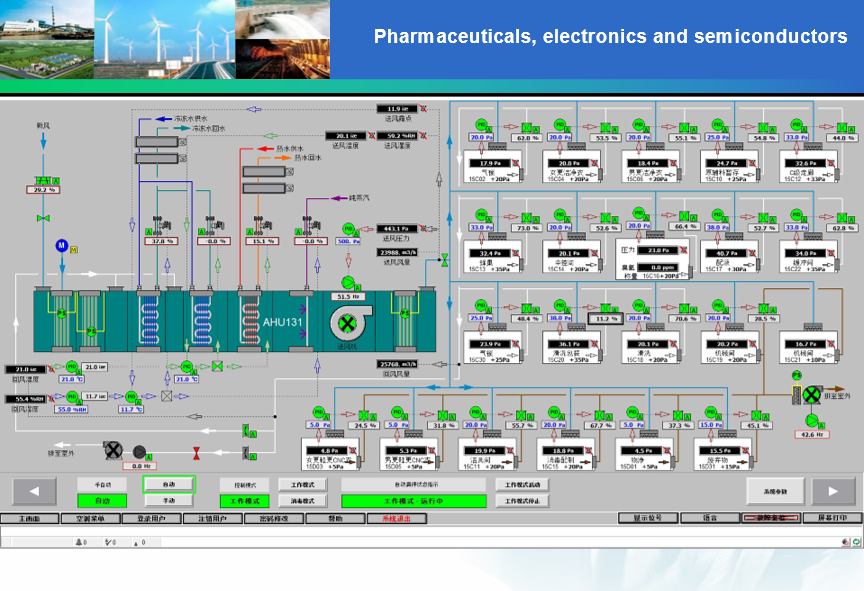Screen dimensions: 864x591
Task: Click the blue M motor icon
Action: (60, 245)
